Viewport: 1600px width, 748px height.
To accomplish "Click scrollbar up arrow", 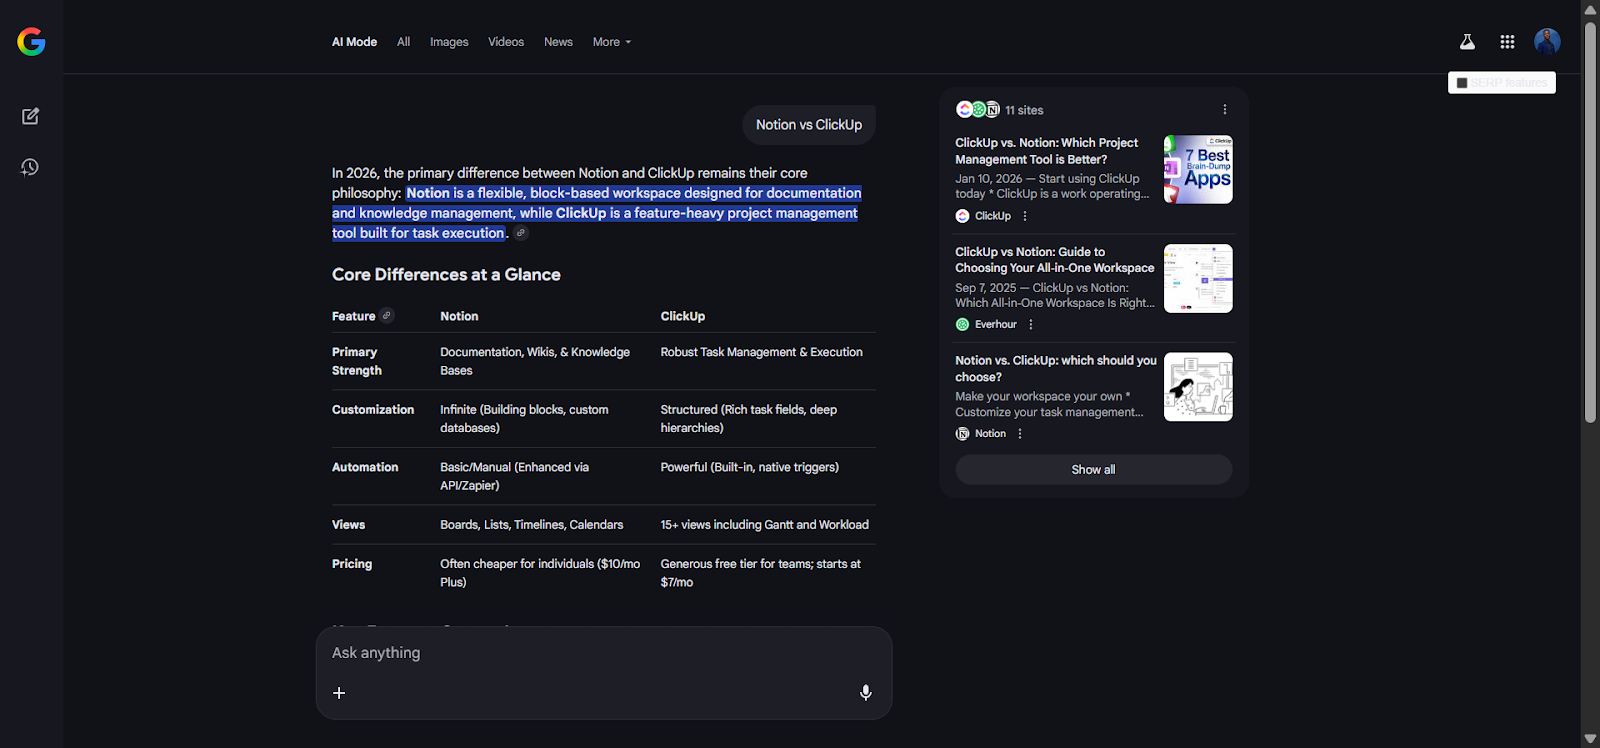I will point(1590,8).
